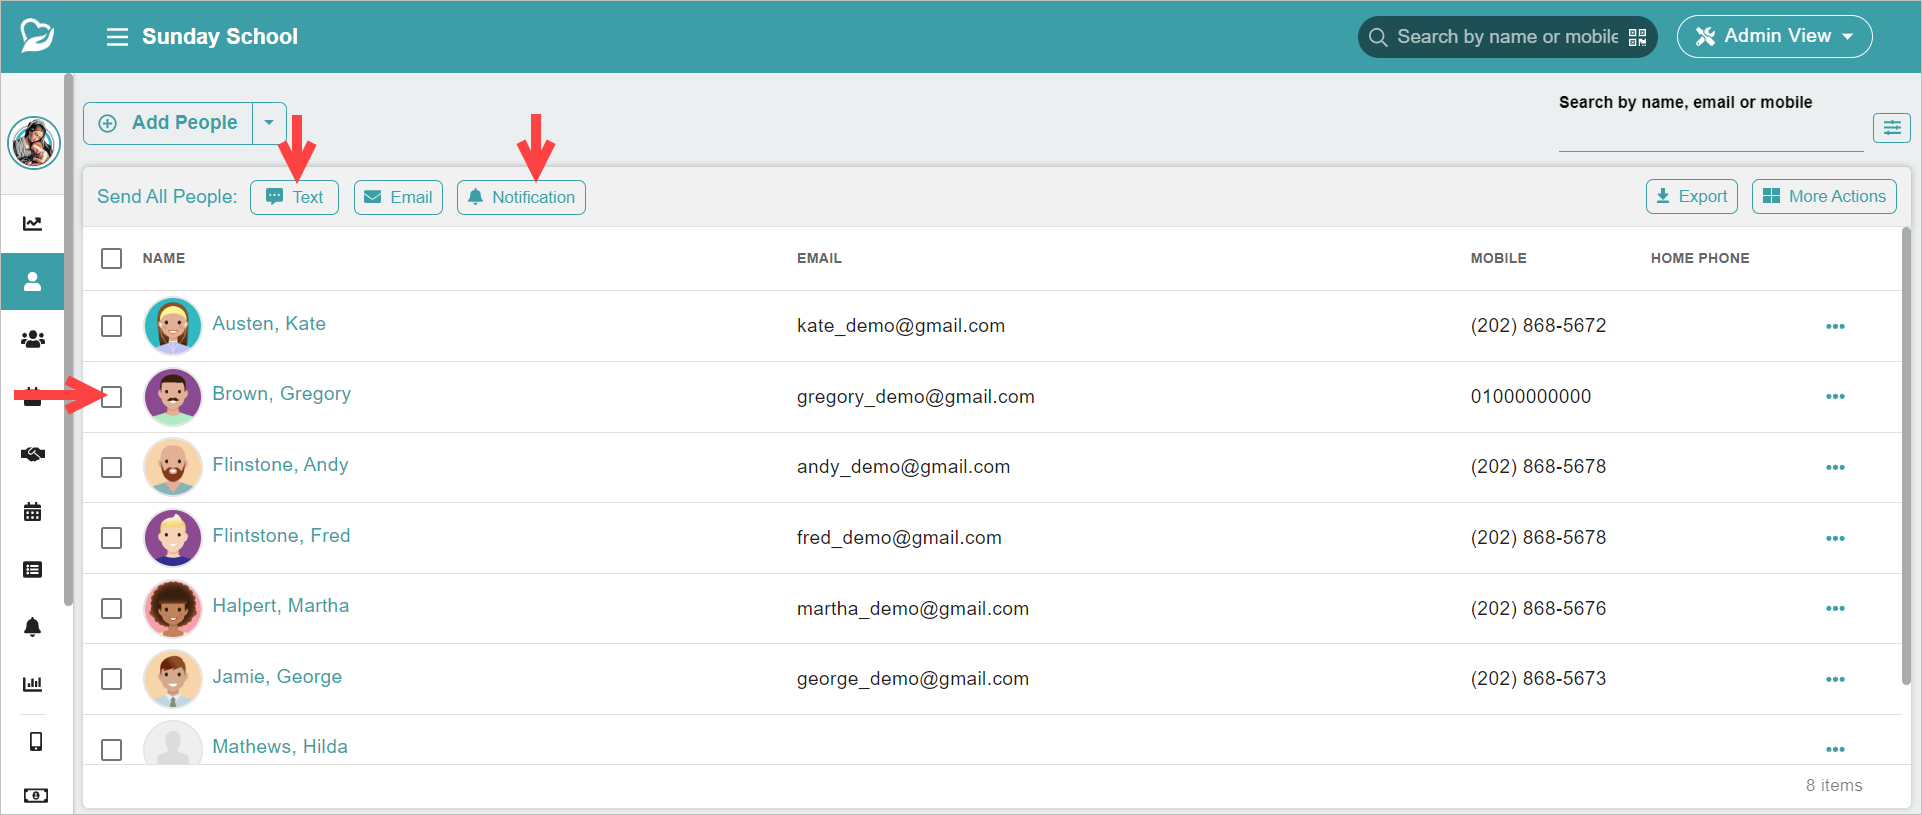Open Jamie, George profile link
The width and height of the screenshot is (1922, 815).
[x=277, y=677]
